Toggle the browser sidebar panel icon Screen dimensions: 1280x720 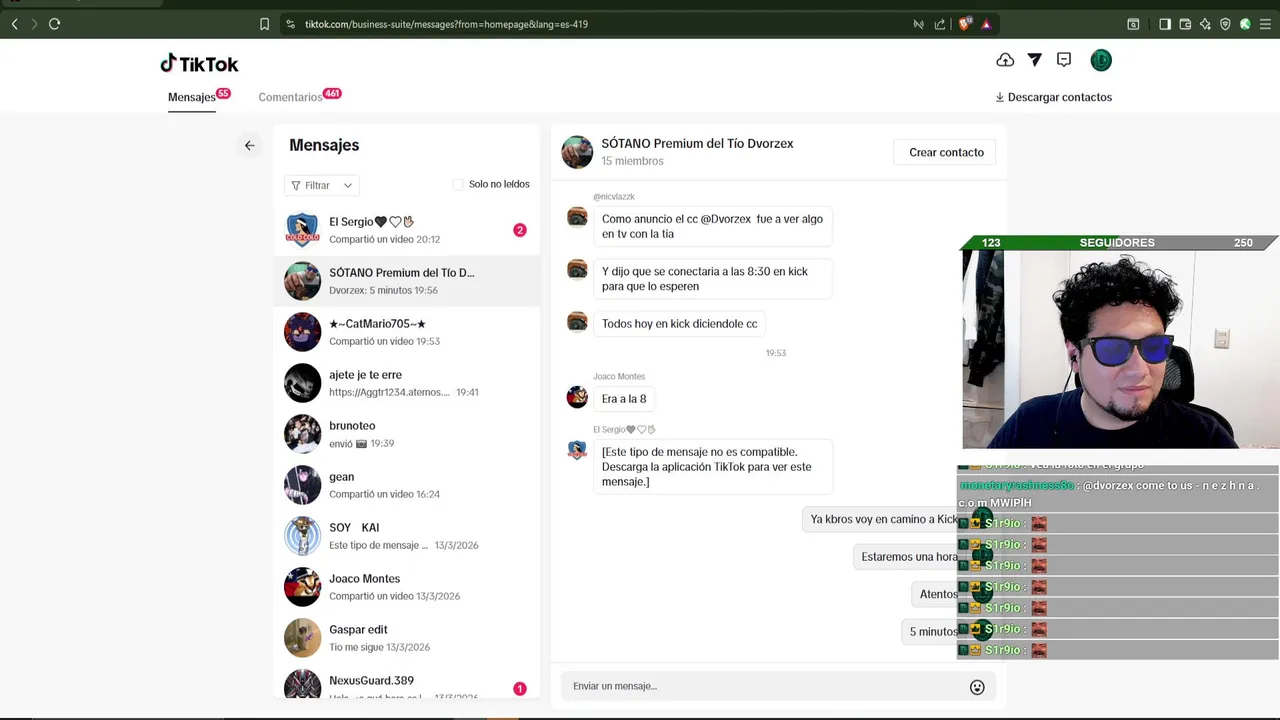click(1165, 24)
